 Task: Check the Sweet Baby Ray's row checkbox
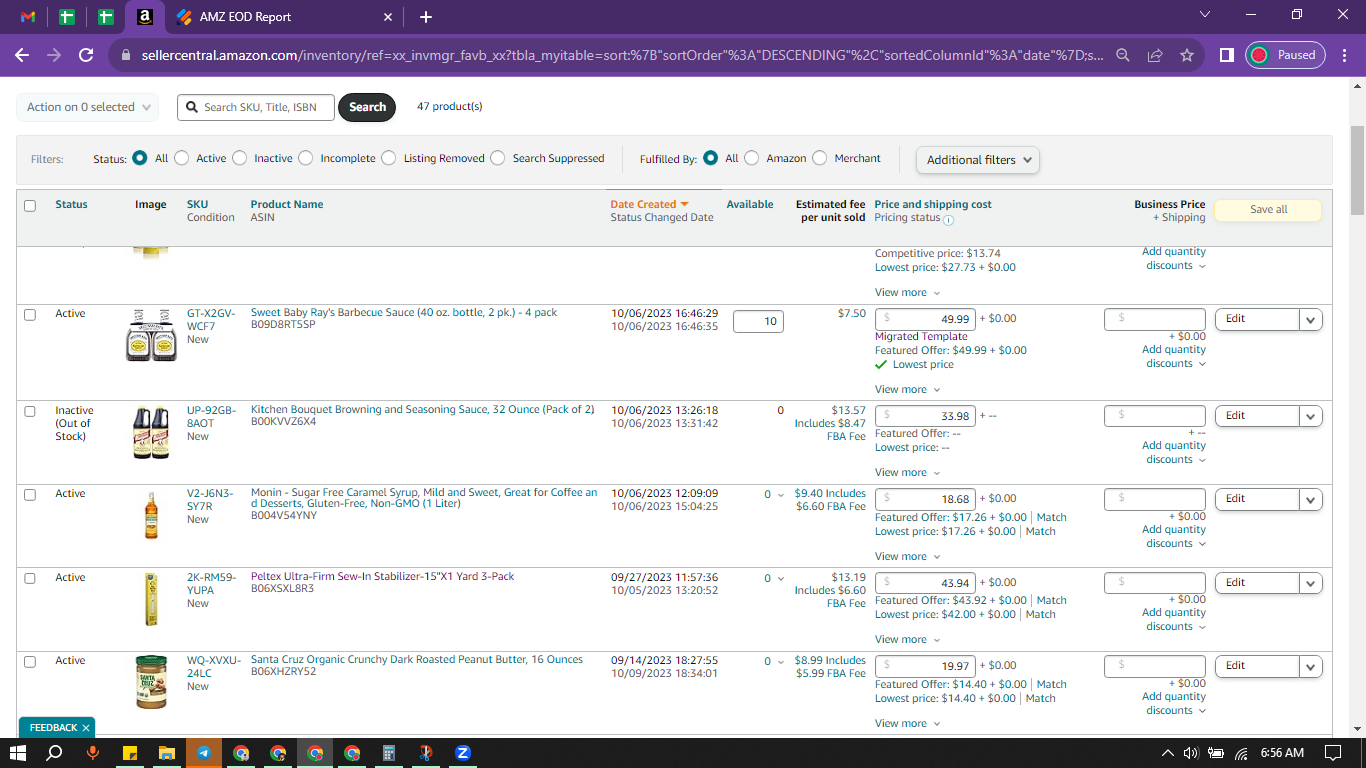[30, 315]
